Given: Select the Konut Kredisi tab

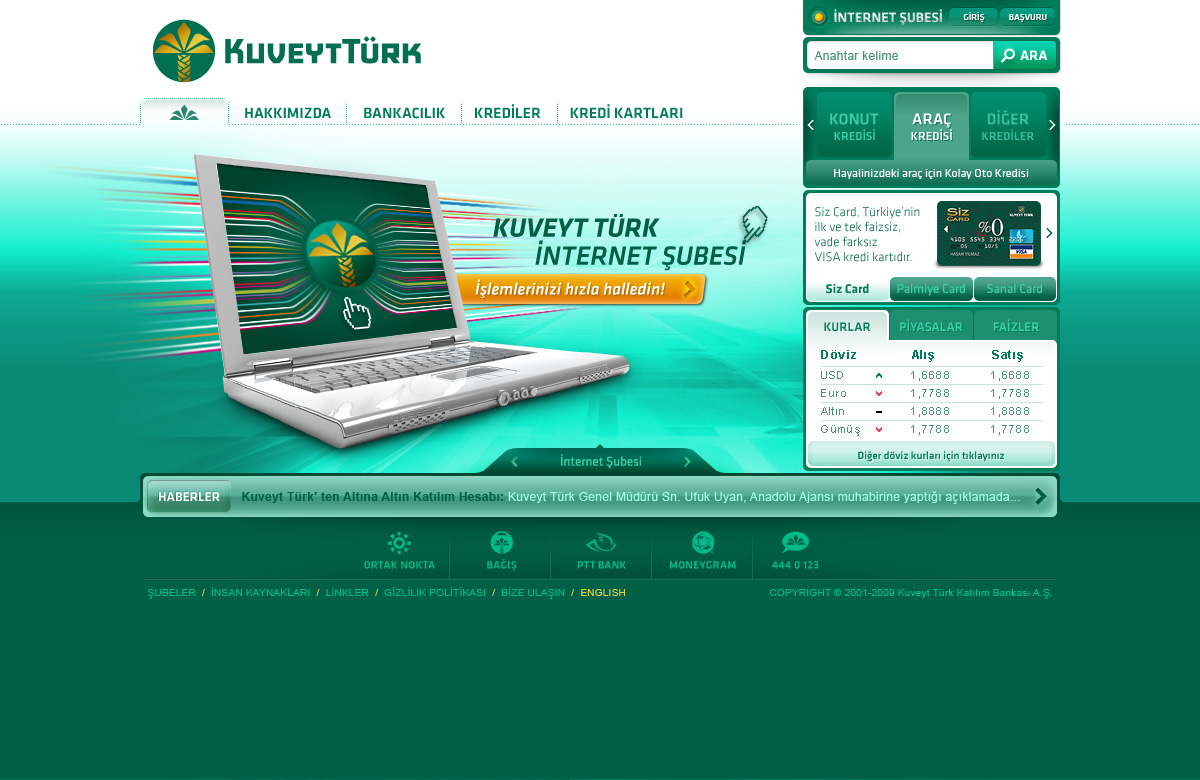Looking at the screenshot, I should (853, 126).
